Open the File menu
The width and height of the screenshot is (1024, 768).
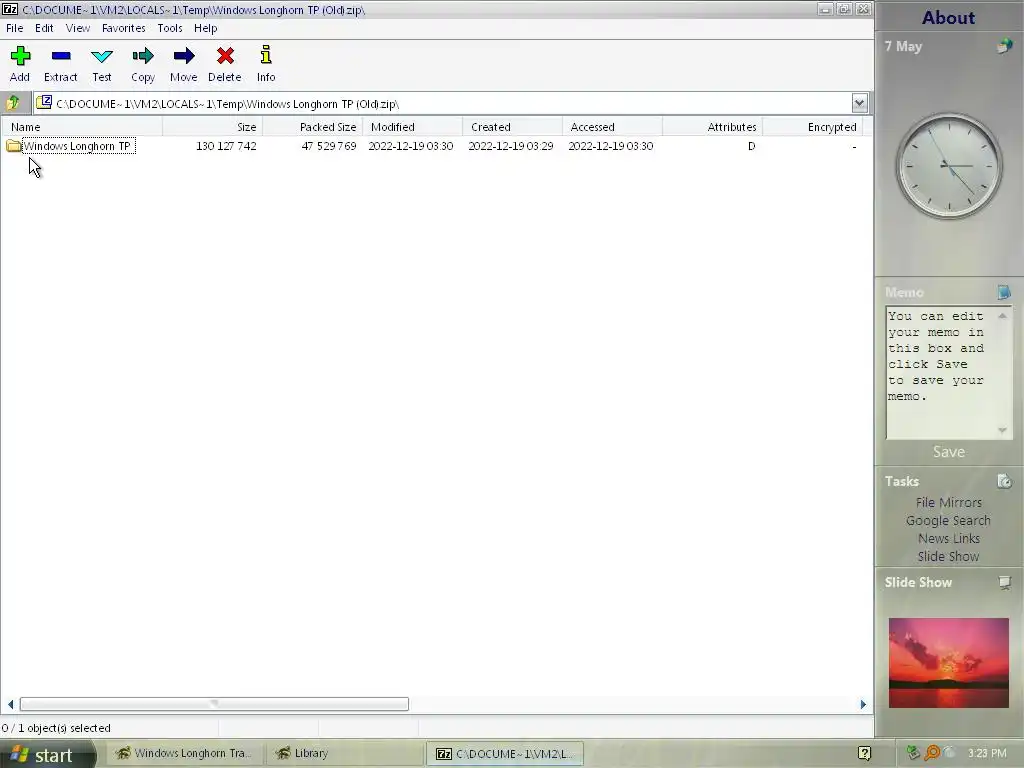pos(14,28)
